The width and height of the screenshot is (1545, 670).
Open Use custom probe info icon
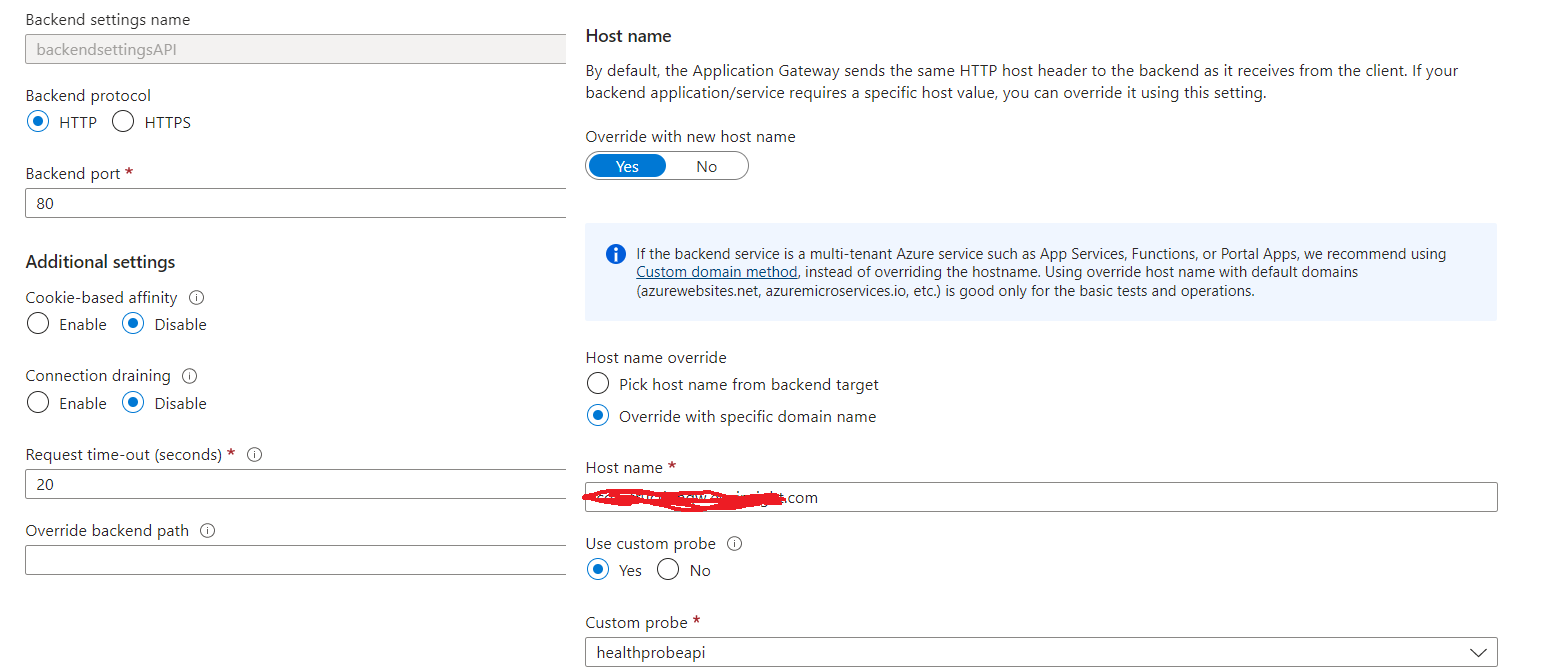(735, 544)
